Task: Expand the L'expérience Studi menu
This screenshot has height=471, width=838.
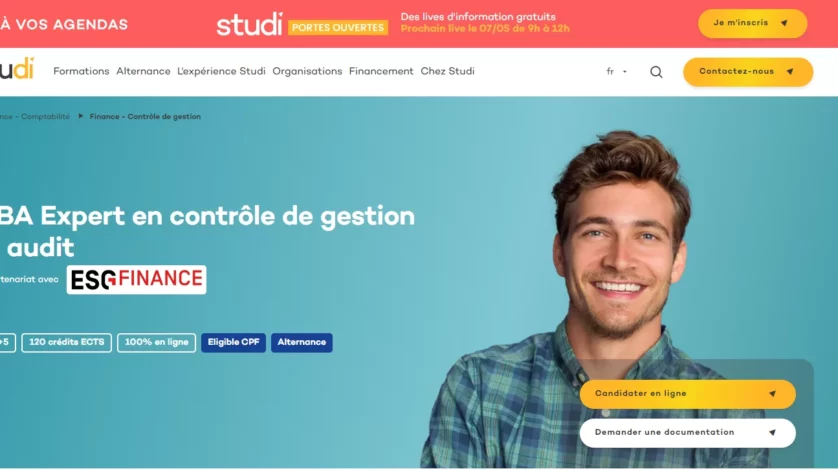Action: 221,71
